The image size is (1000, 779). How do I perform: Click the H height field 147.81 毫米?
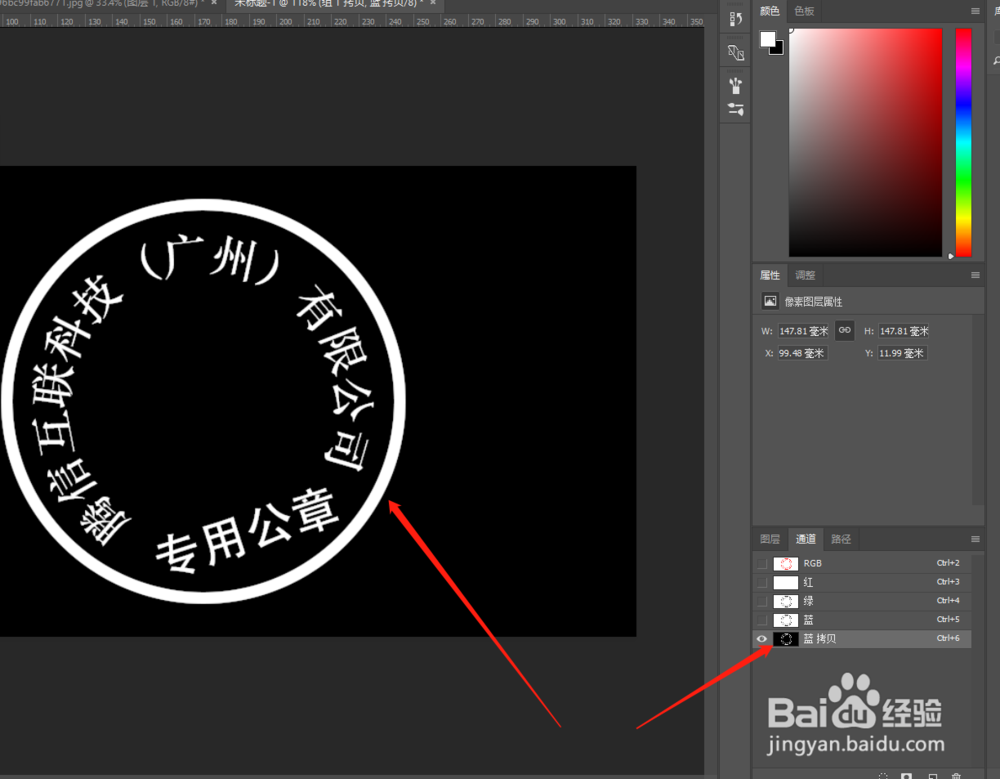(x=903, y=331)
